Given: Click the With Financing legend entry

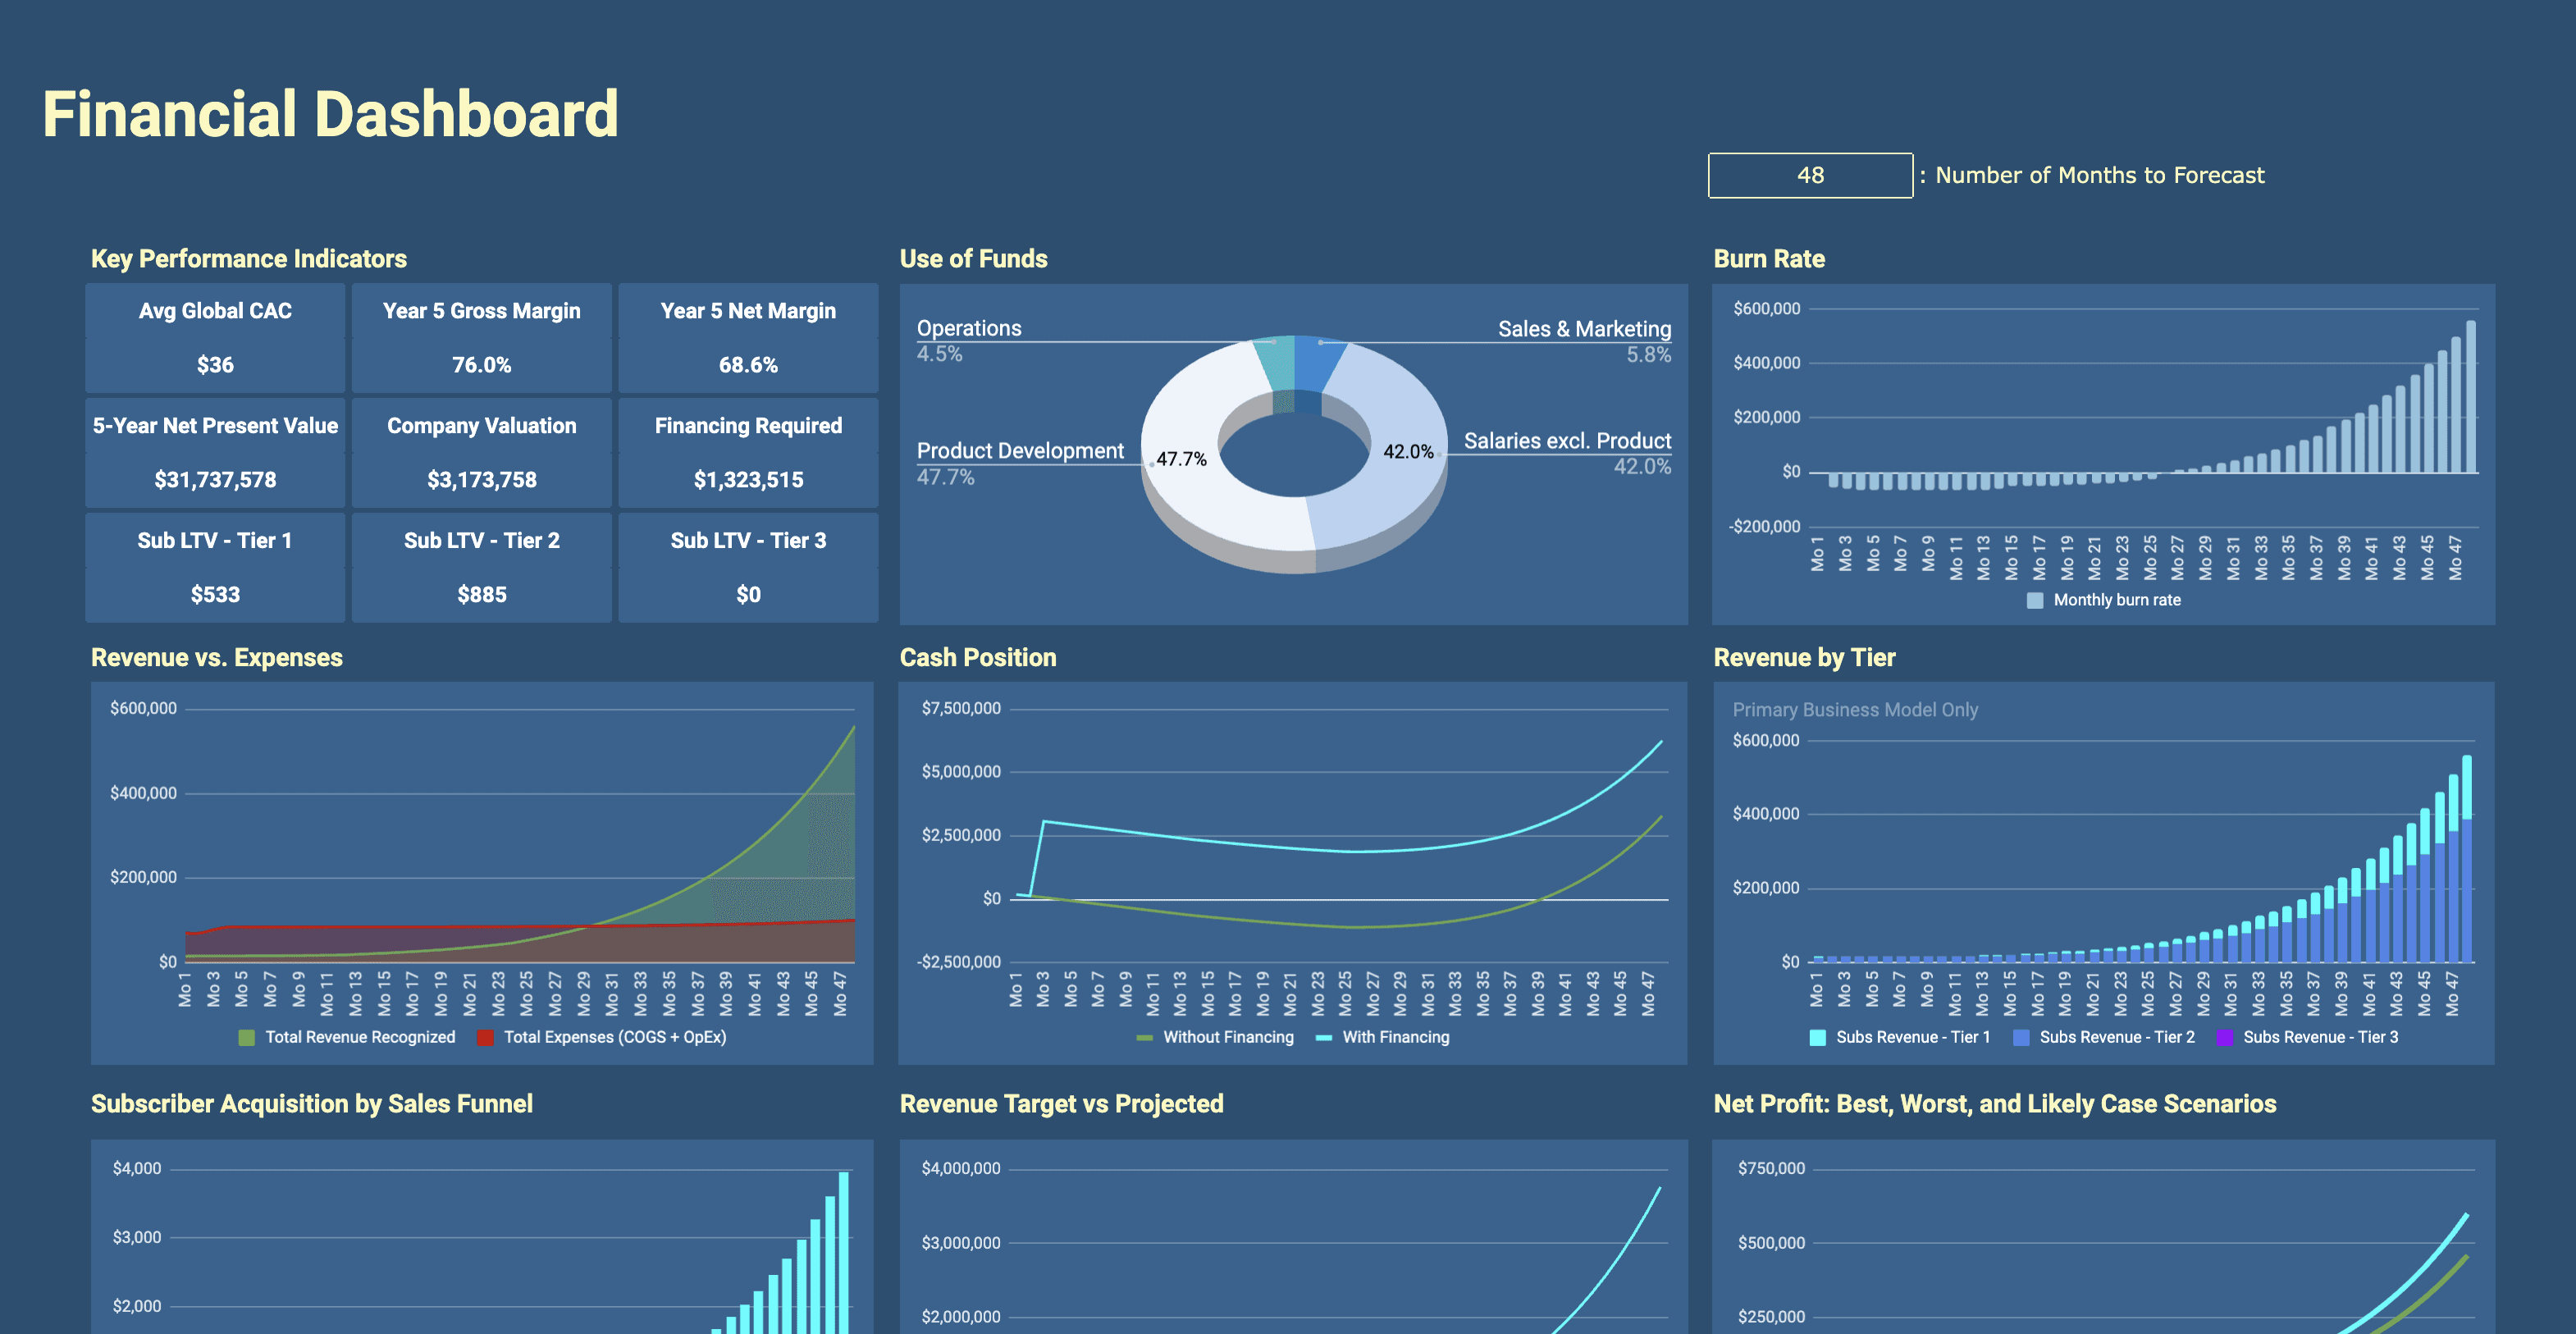Looking at the screenshot, I should [x=1382, y=1038].
